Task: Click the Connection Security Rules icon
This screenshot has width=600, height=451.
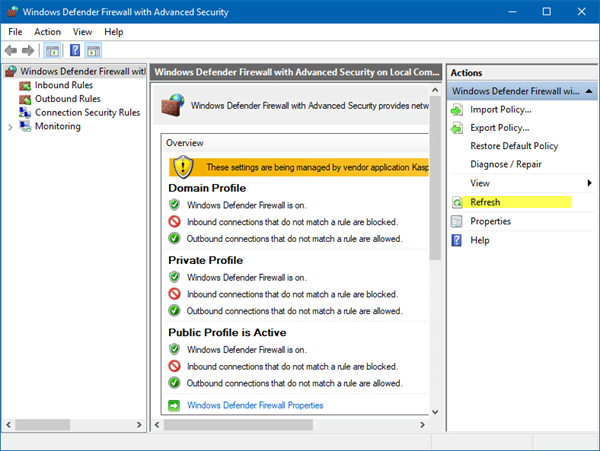Action: click(25, 112)
